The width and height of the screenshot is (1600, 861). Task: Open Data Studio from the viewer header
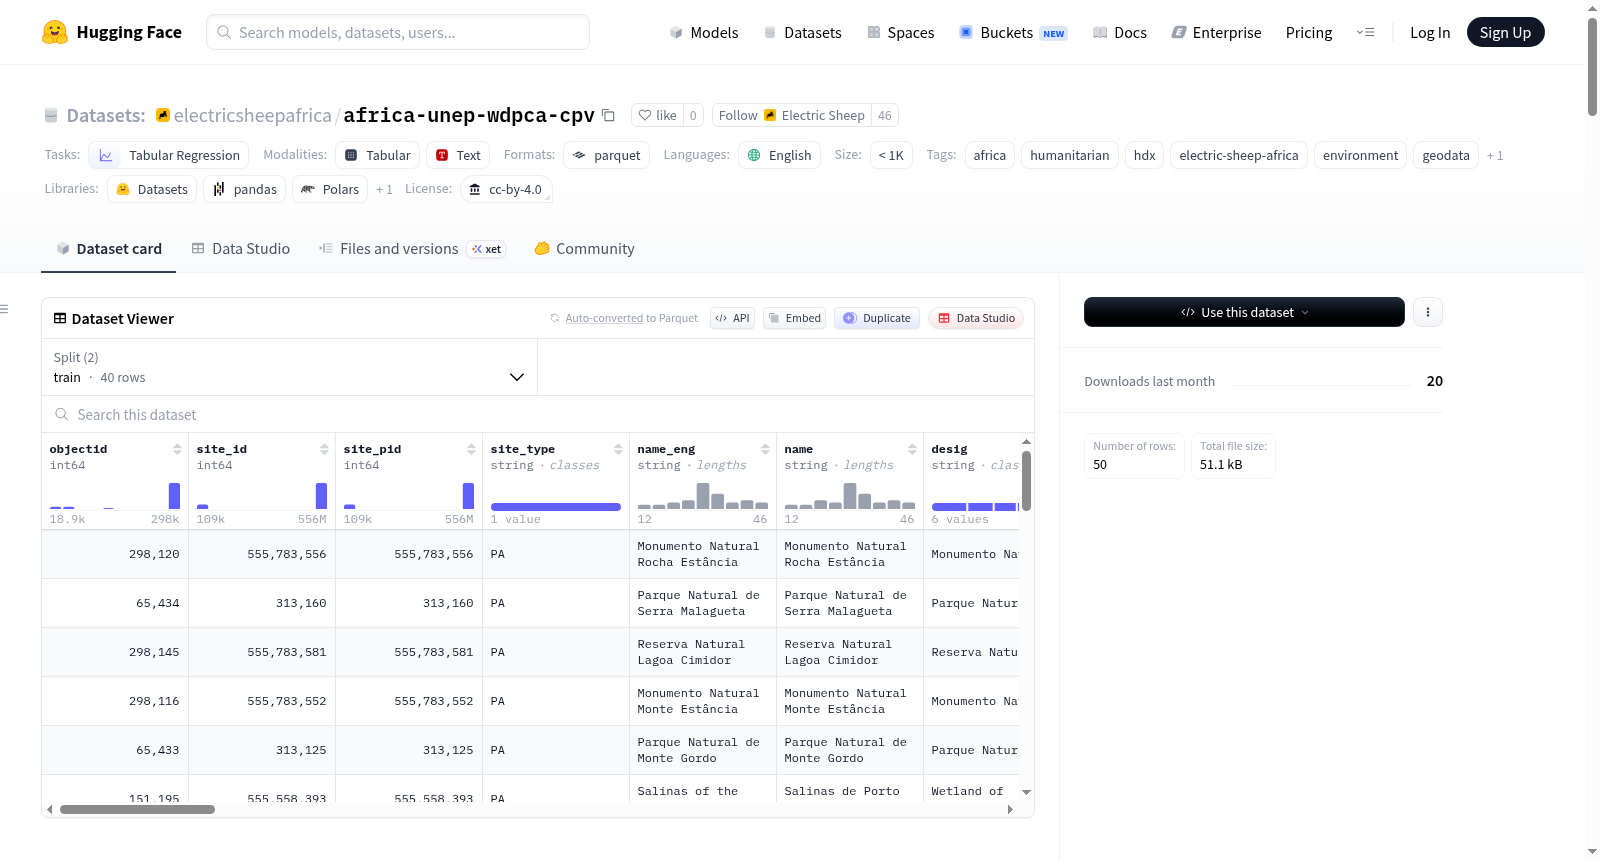point(976,318)
